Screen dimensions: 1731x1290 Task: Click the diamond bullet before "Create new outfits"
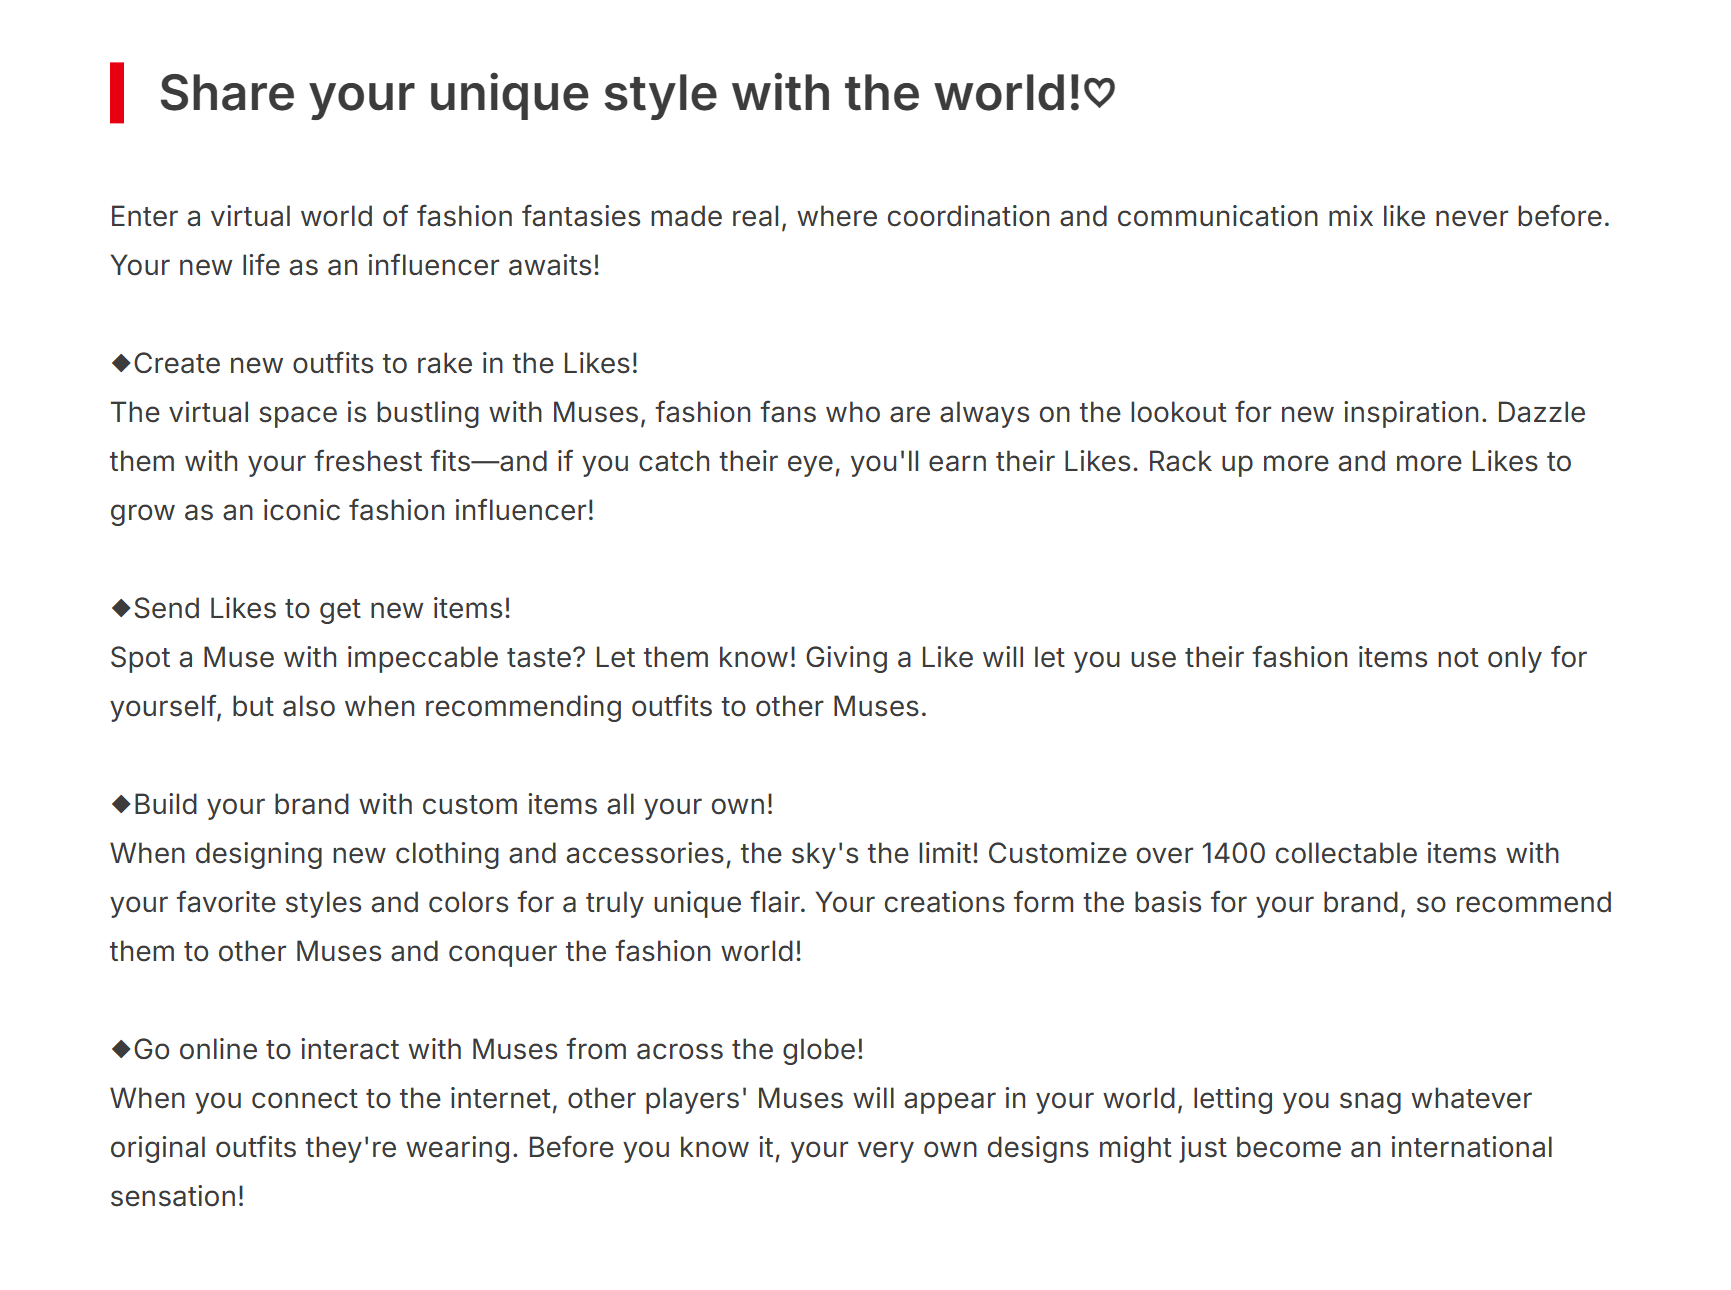[121, 363]
